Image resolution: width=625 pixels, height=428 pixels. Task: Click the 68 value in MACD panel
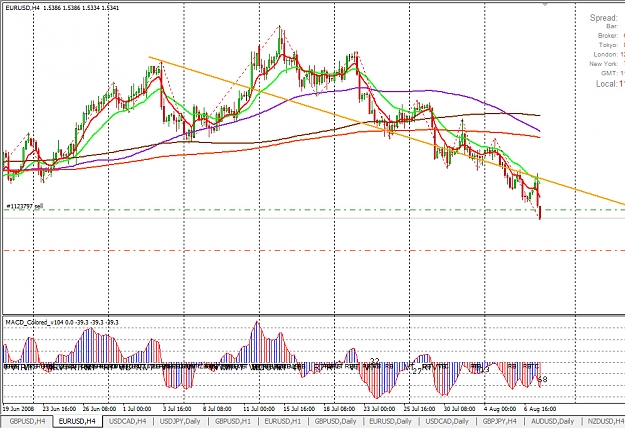pos(542,379)
